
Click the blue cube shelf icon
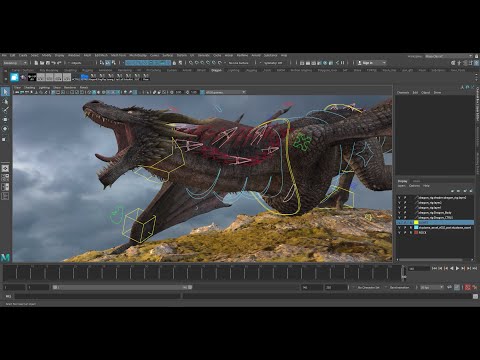click(14, 77)
